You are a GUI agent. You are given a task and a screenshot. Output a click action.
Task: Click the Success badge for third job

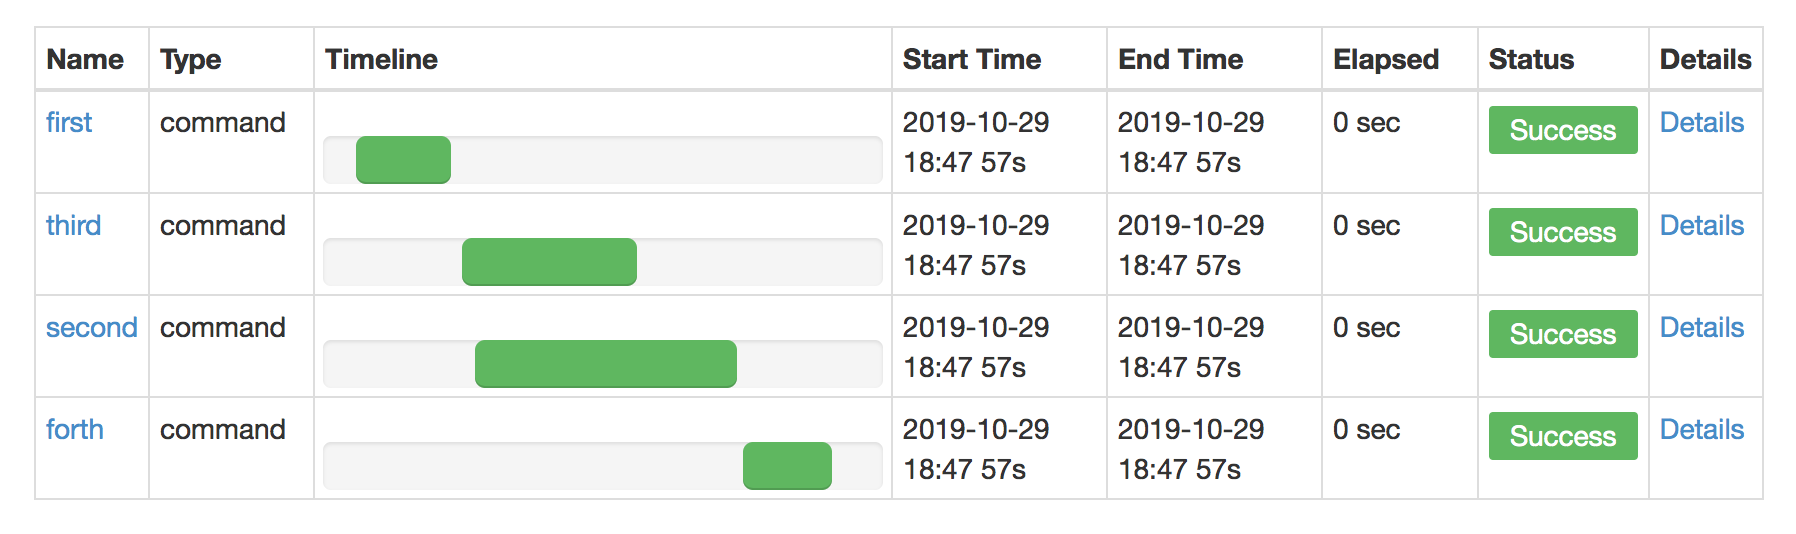click(x=1562, y=232)
